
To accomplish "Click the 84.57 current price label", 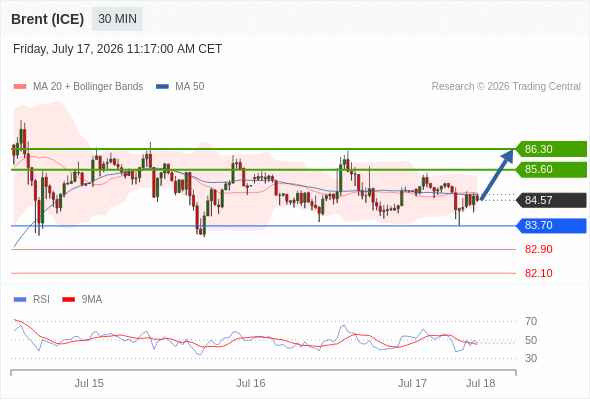I will tap(551, 200).
